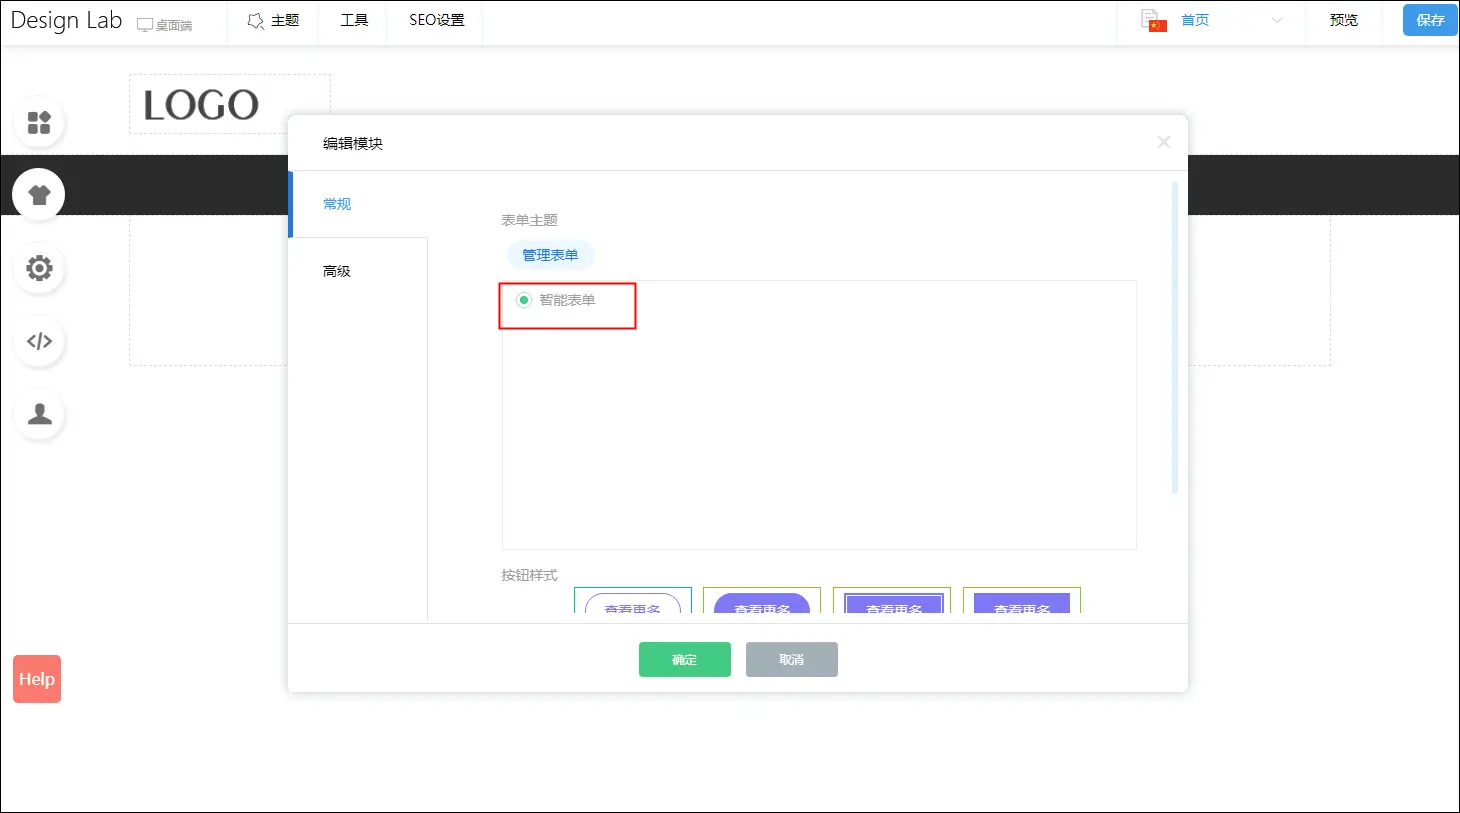Choose the filled pill-shaped purple button style
The width and height of the screenshot is (1460, 813).
coord(762,604)
